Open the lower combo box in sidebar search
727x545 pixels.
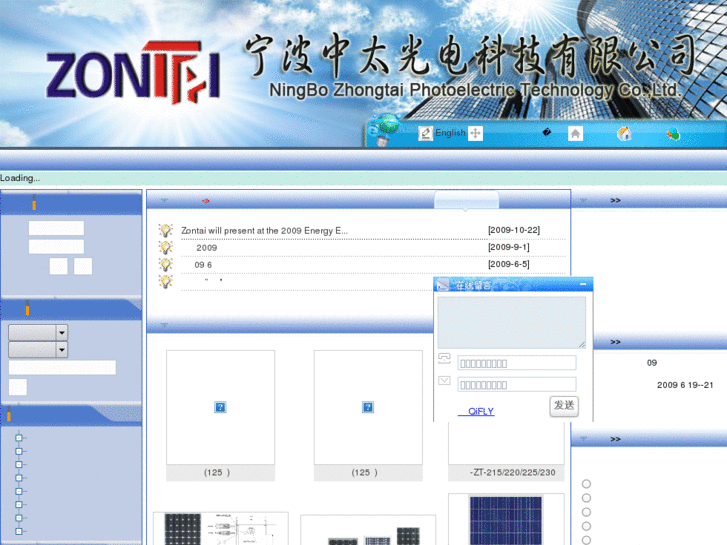[38, 350]
